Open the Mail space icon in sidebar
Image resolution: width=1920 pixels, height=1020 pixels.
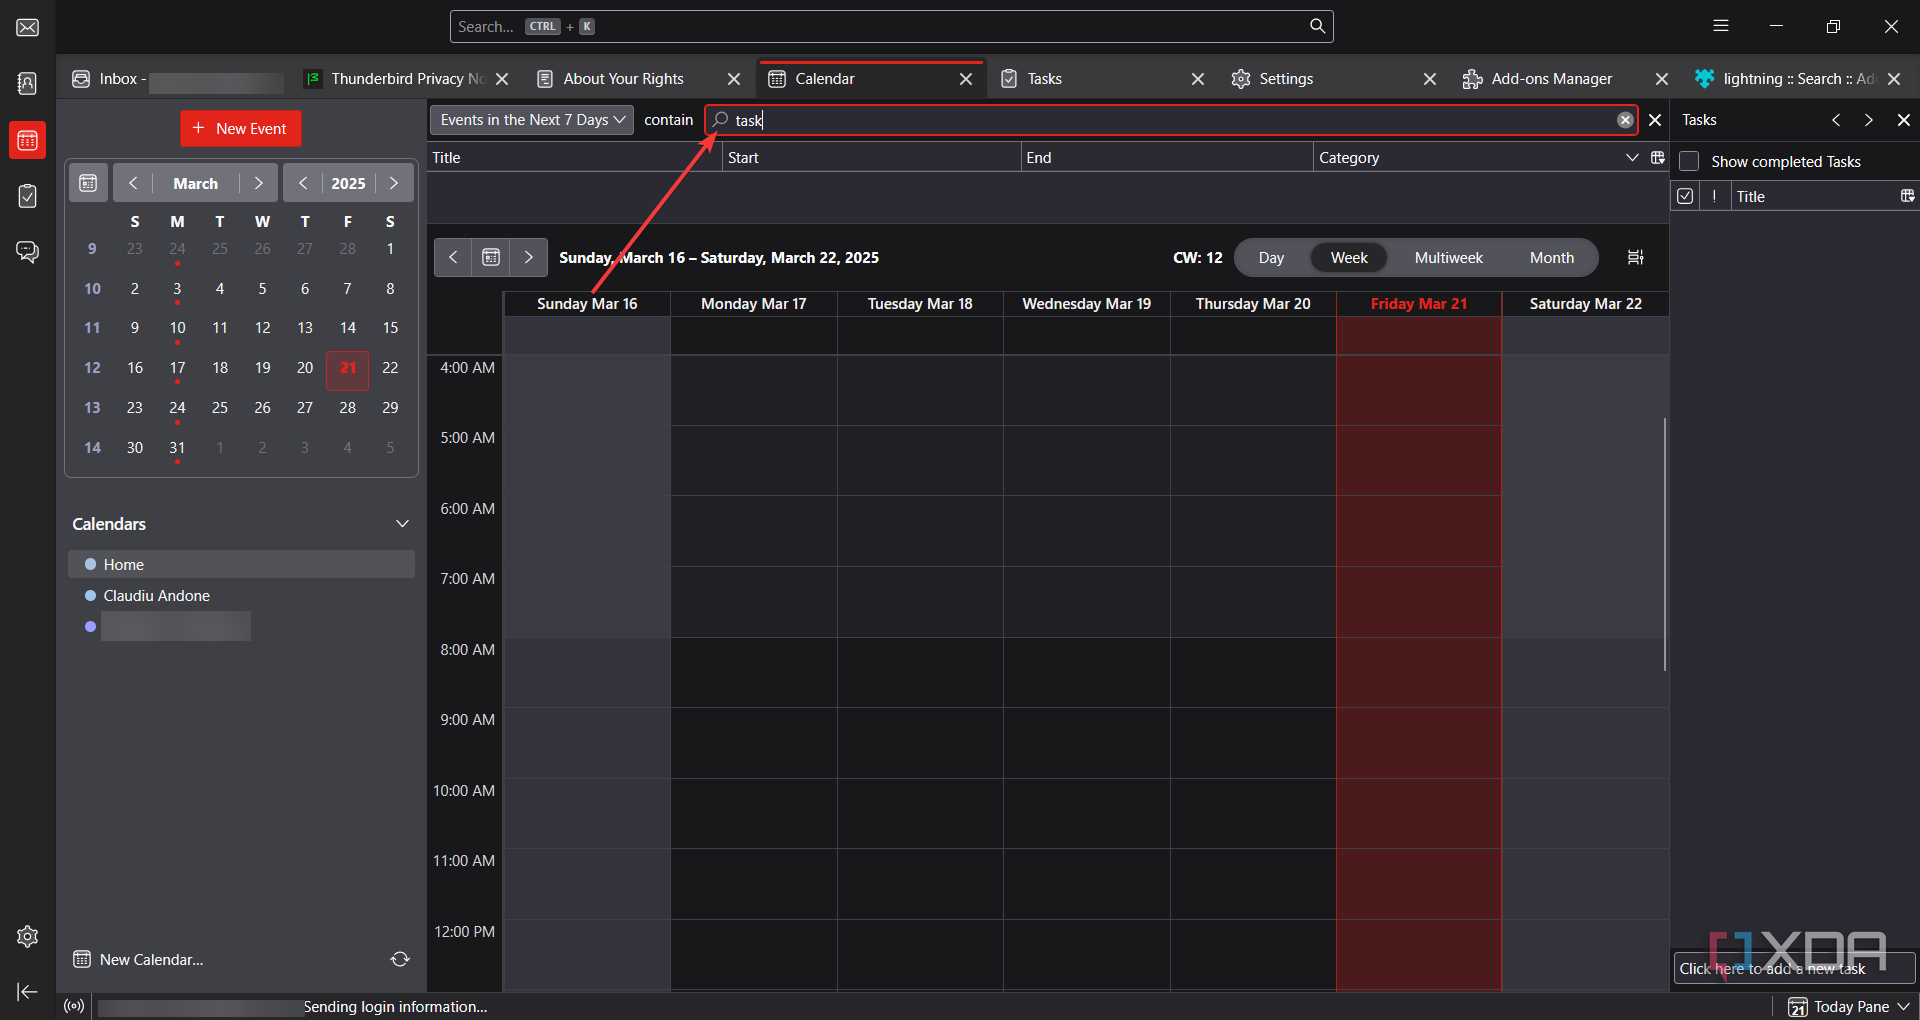coord(28,27)
